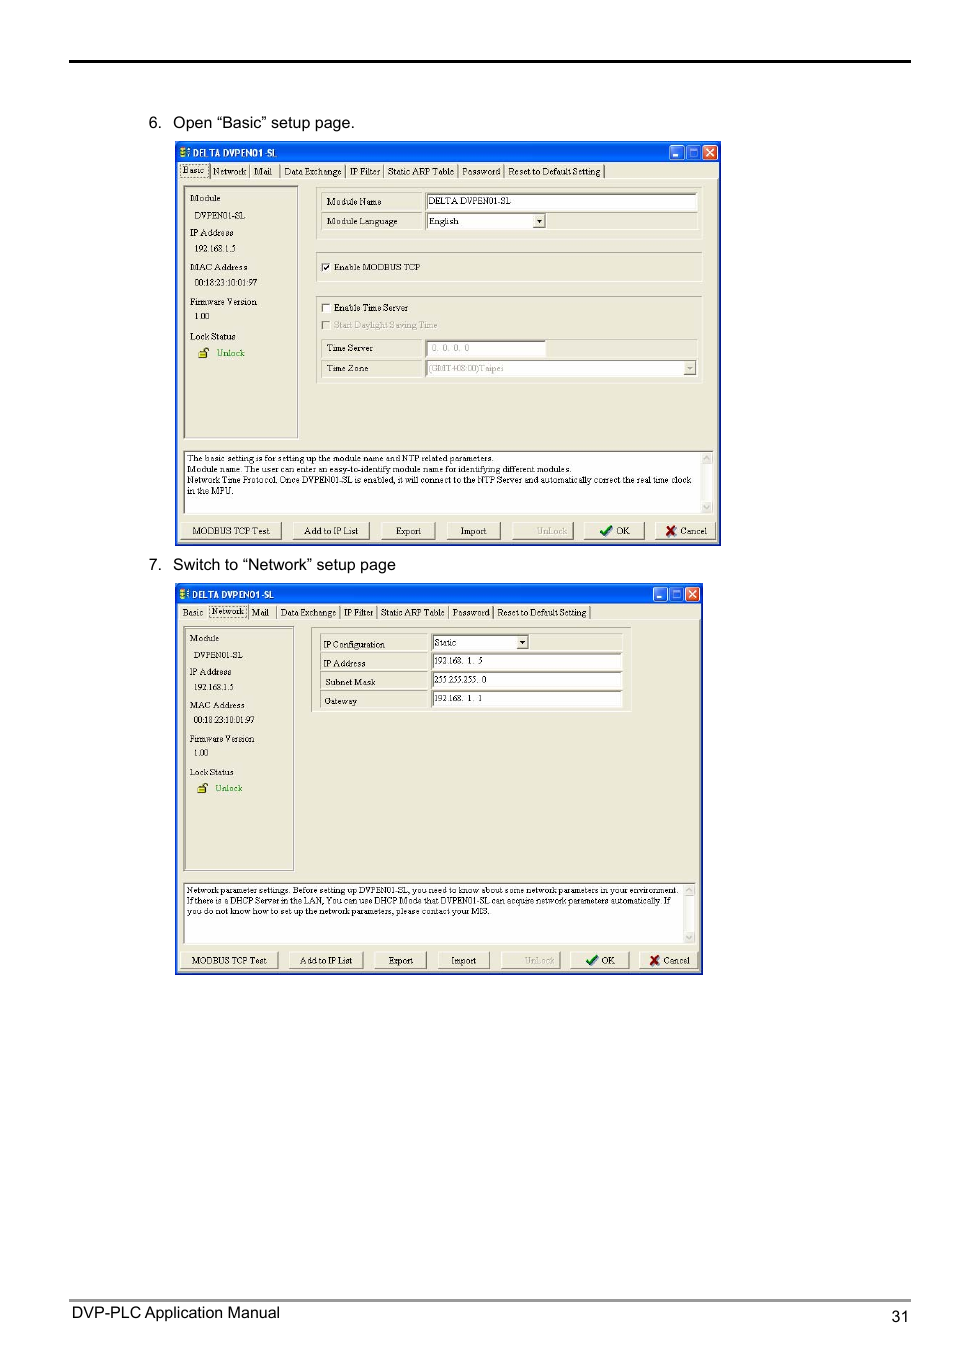
Task: Toggle Start Daylight Saving Time checkbox
Action: tap(326, 325)
